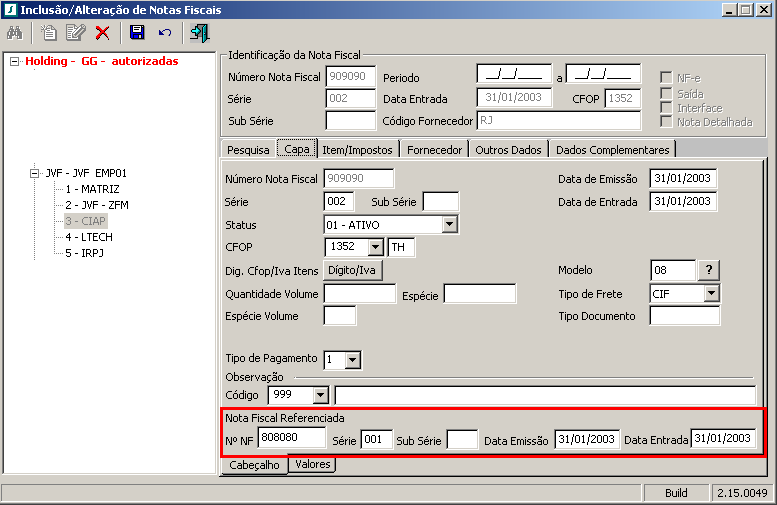Open the Dados Complementares tab
Image resolution: width=777 pixels, height=505 pixels.
[612, 149]
